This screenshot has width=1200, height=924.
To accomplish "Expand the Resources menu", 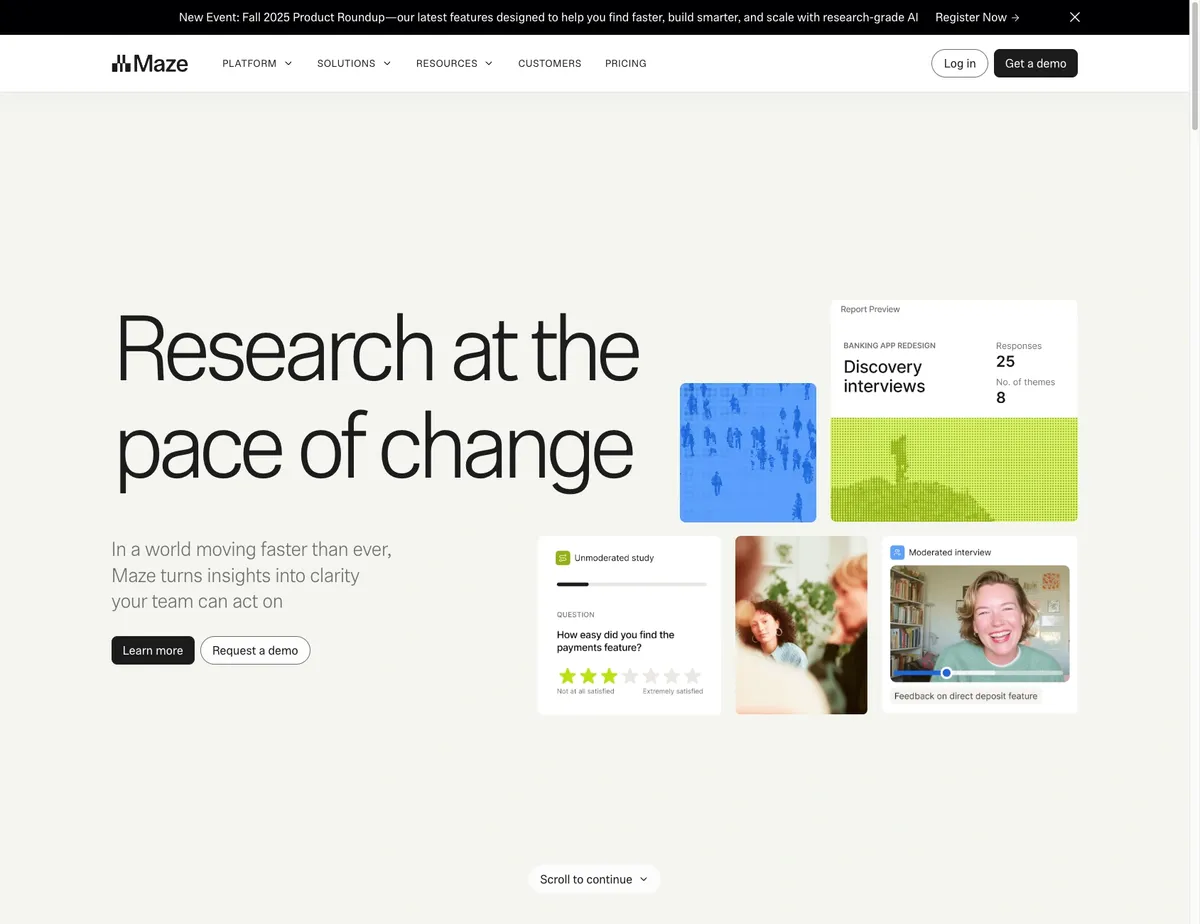I will tap(455, 63).
